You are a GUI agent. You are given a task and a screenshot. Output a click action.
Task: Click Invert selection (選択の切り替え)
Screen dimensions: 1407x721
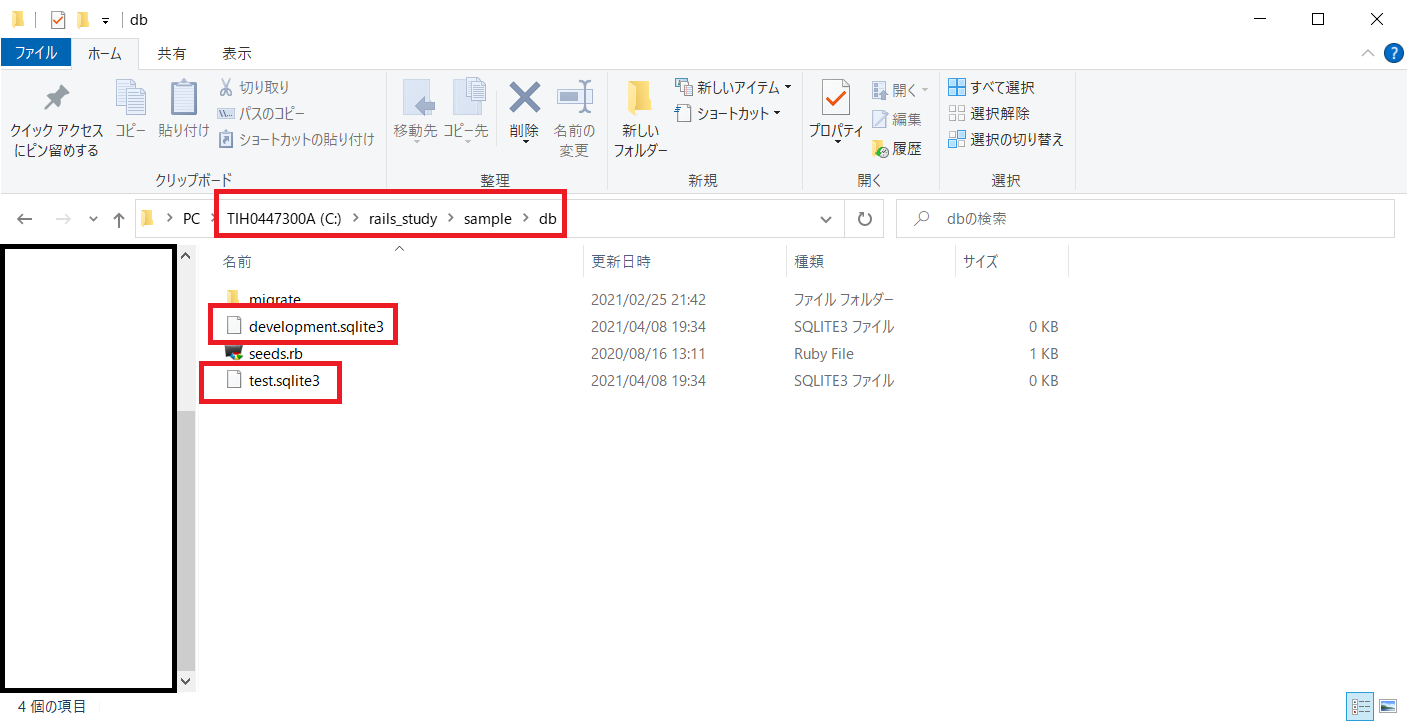click(1006, 140)
